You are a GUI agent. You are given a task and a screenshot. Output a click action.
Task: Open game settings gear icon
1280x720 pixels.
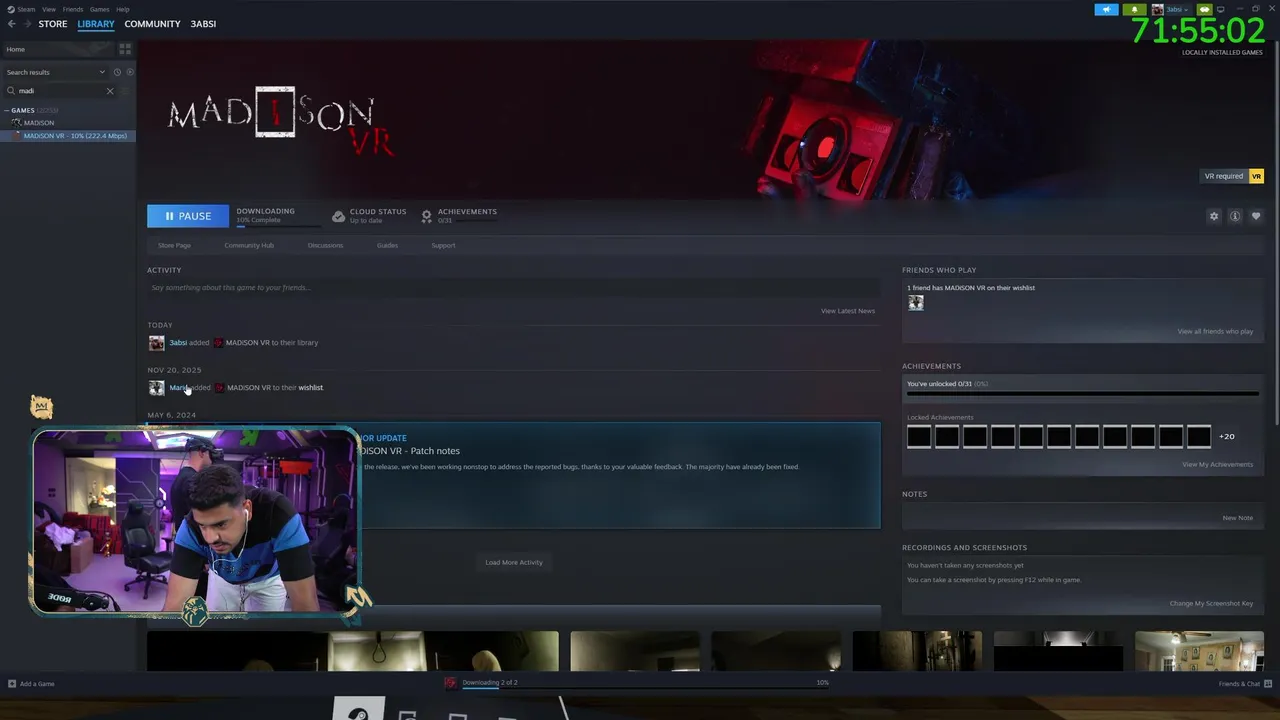[1214, 216]
